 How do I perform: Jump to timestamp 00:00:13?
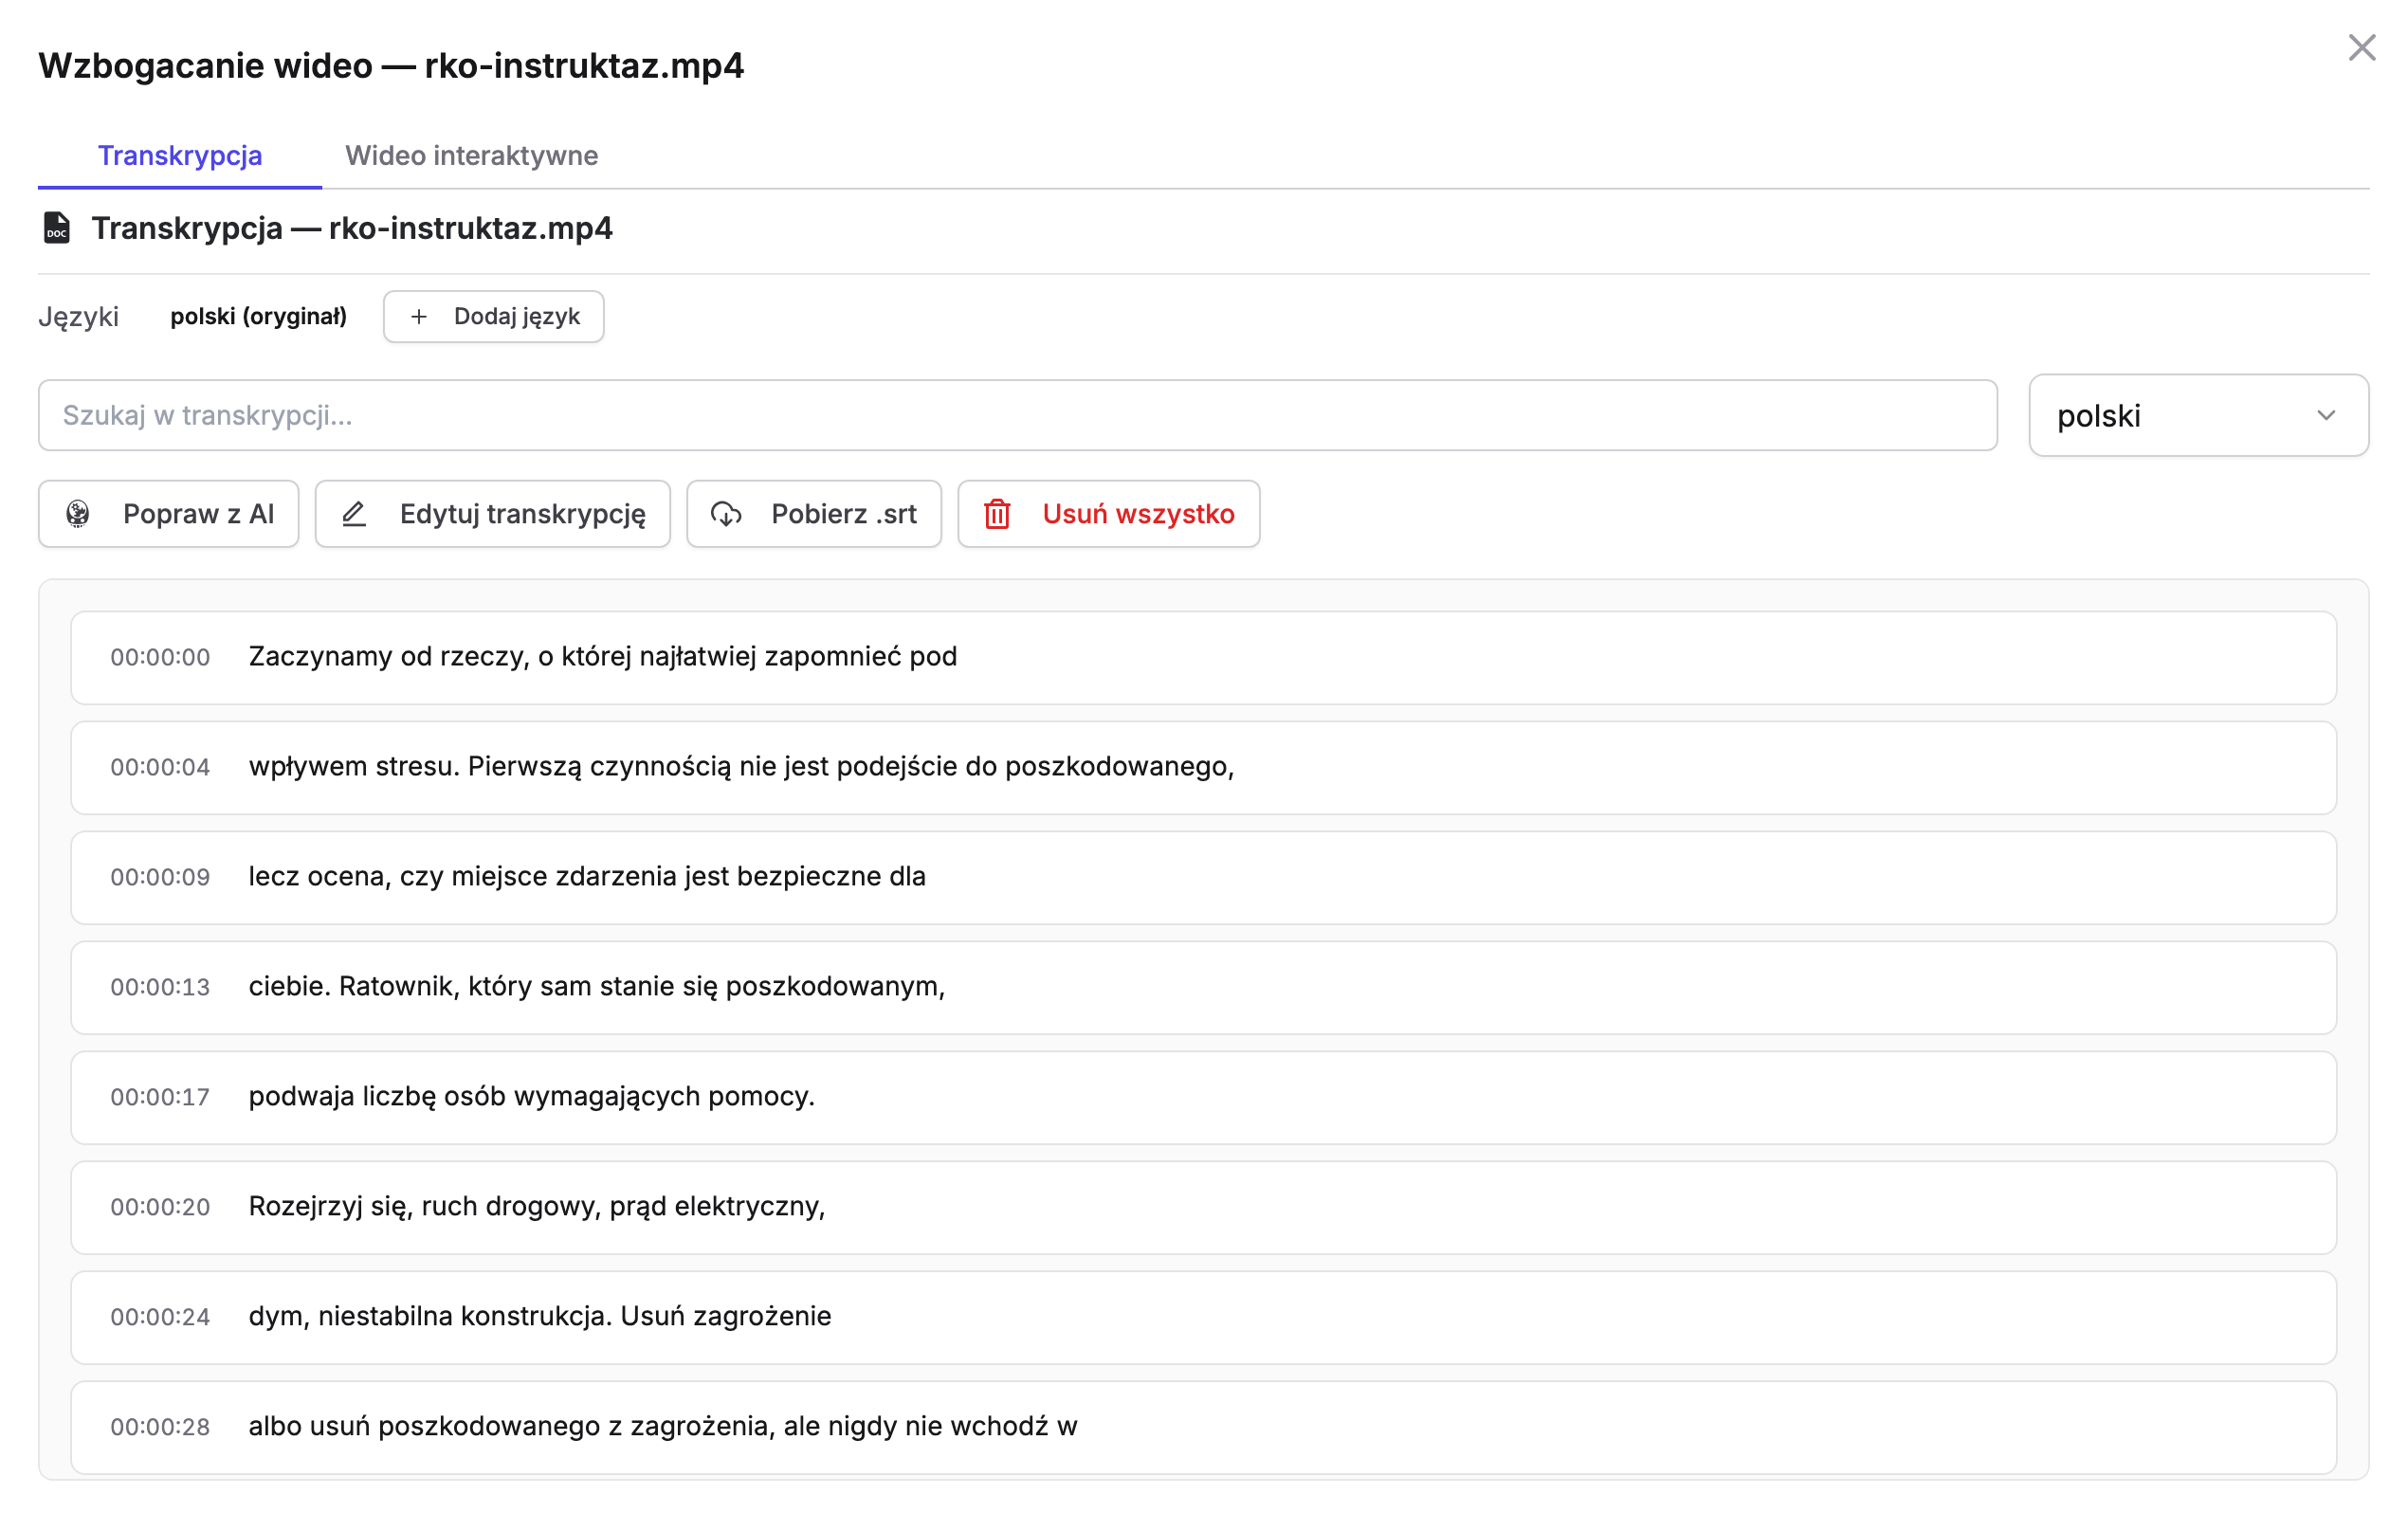(160, 987)
